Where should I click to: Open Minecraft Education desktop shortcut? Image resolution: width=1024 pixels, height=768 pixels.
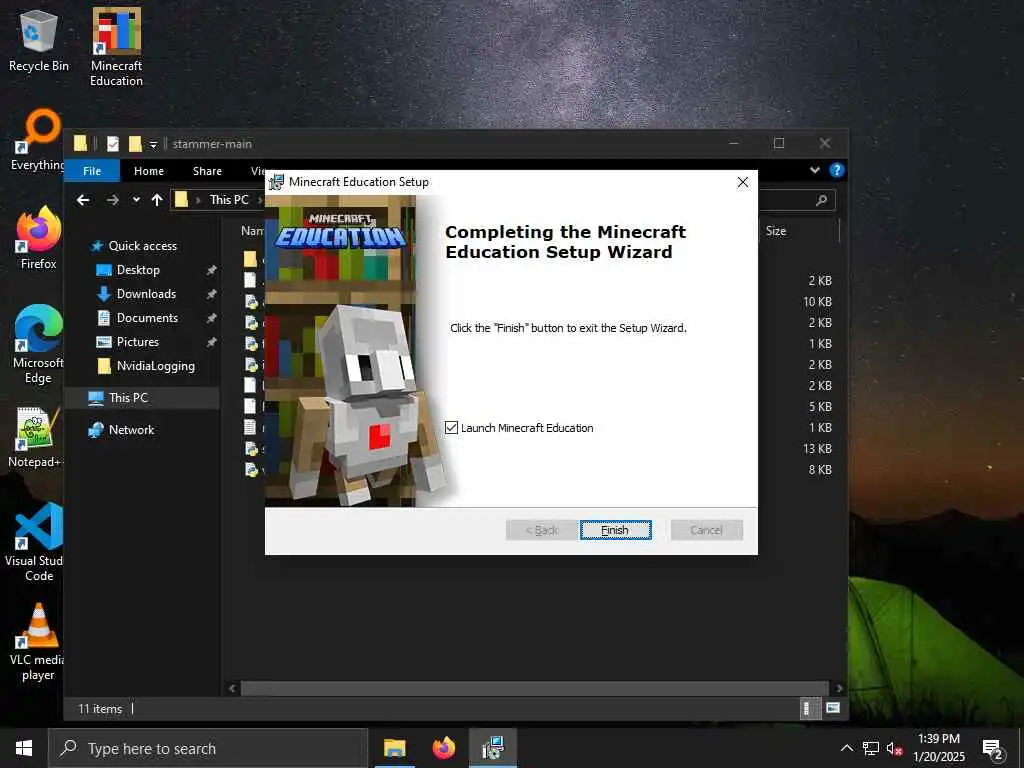point(116,47)
